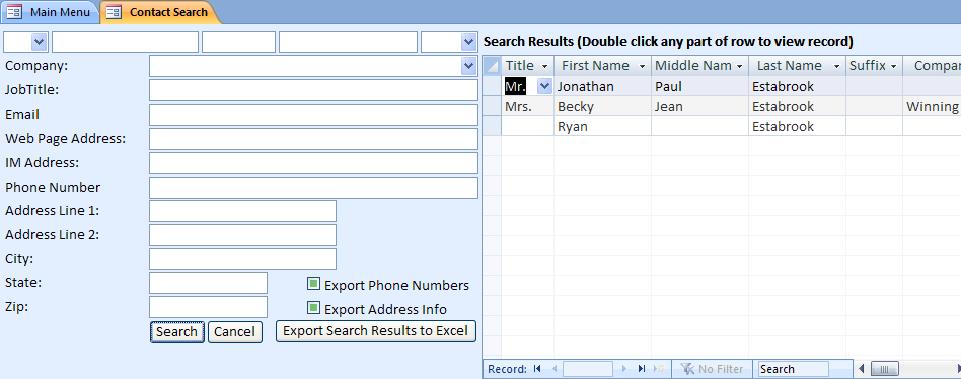Click the record number box

[x=588, y=369]
